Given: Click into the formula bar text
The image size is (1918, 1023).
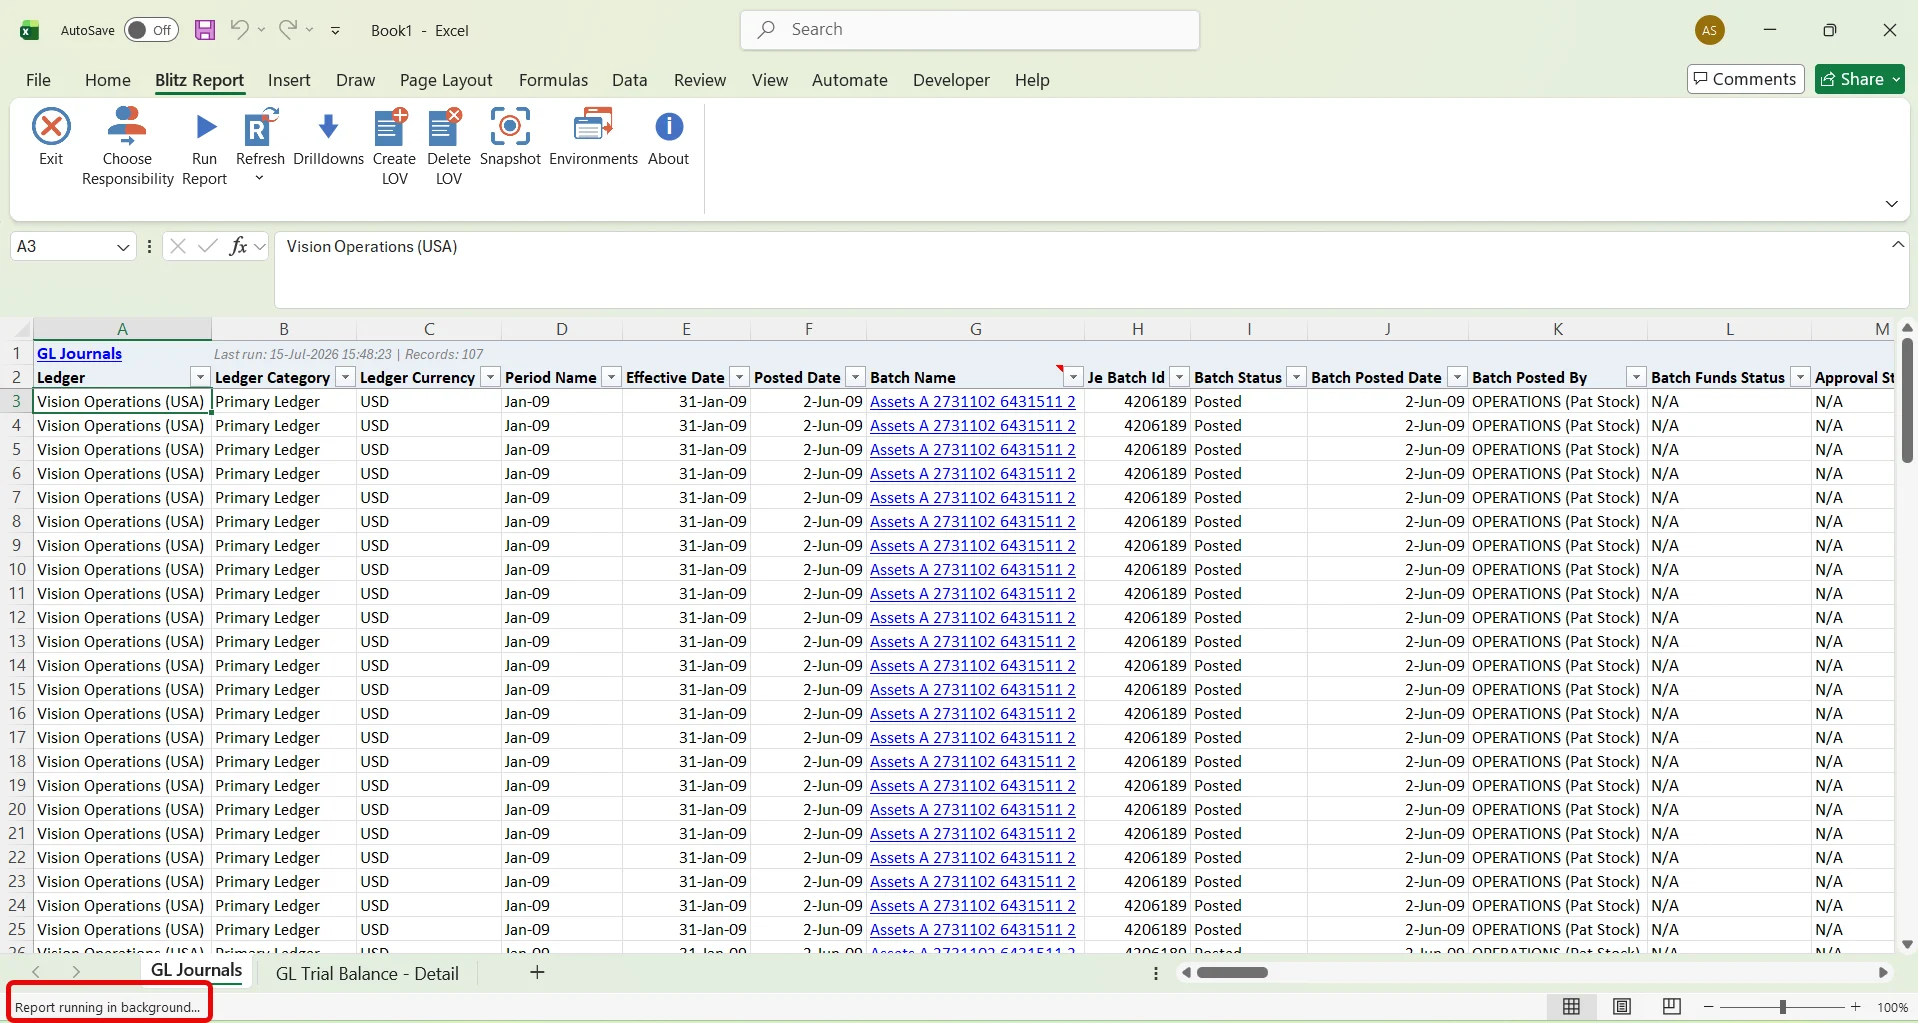Looking at the screenshot, I should coord(372,246).
